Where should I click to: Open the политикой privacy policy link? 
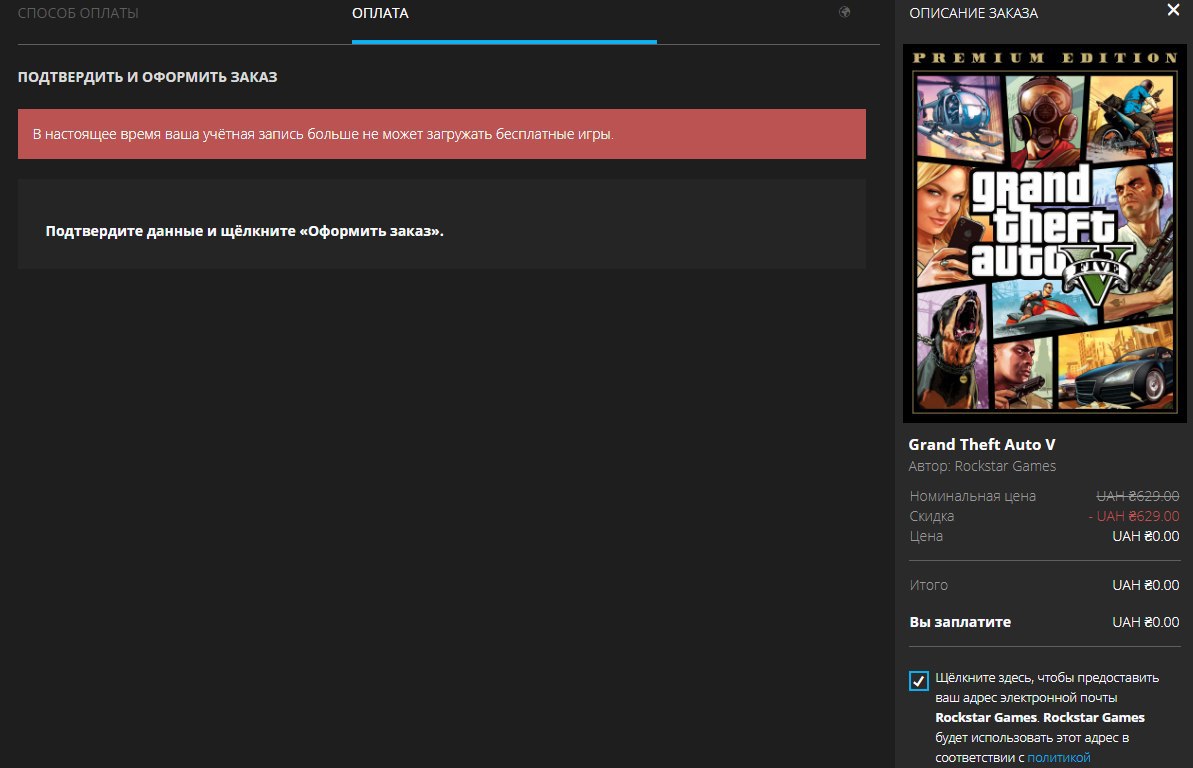[x=1058, y=757]
